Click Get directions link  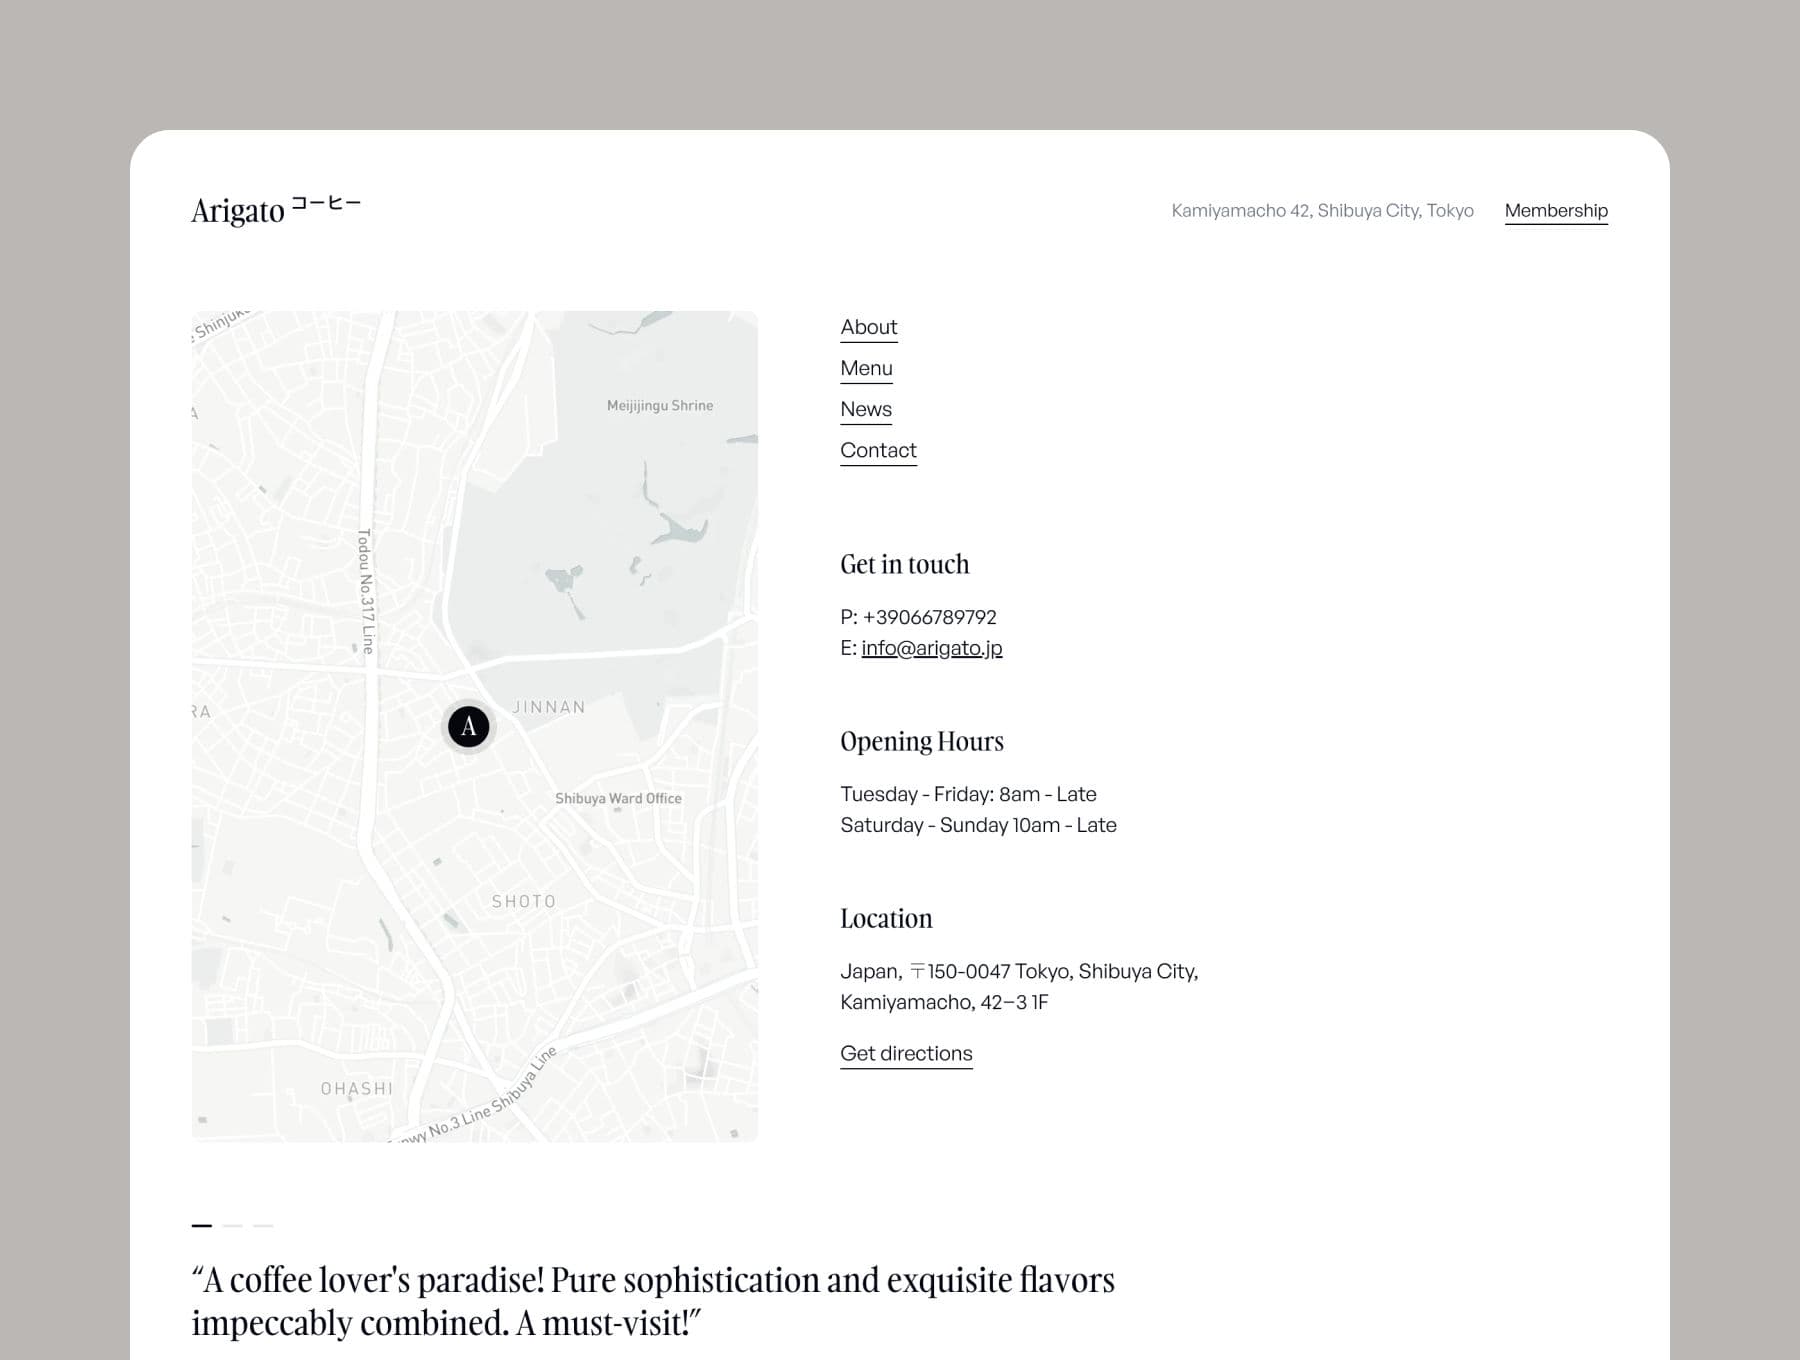[x=905, y=1054]
